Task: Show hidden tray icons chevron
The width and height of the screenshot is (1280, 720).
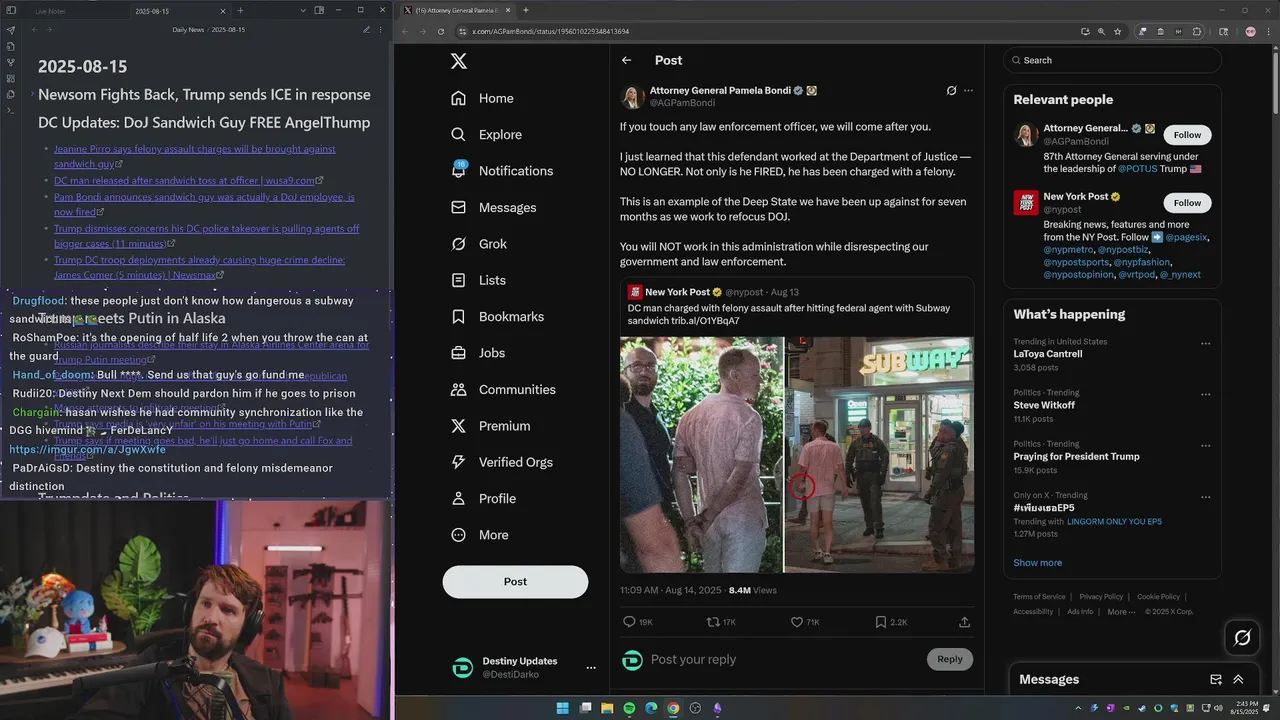Action: click(1078, 708)
